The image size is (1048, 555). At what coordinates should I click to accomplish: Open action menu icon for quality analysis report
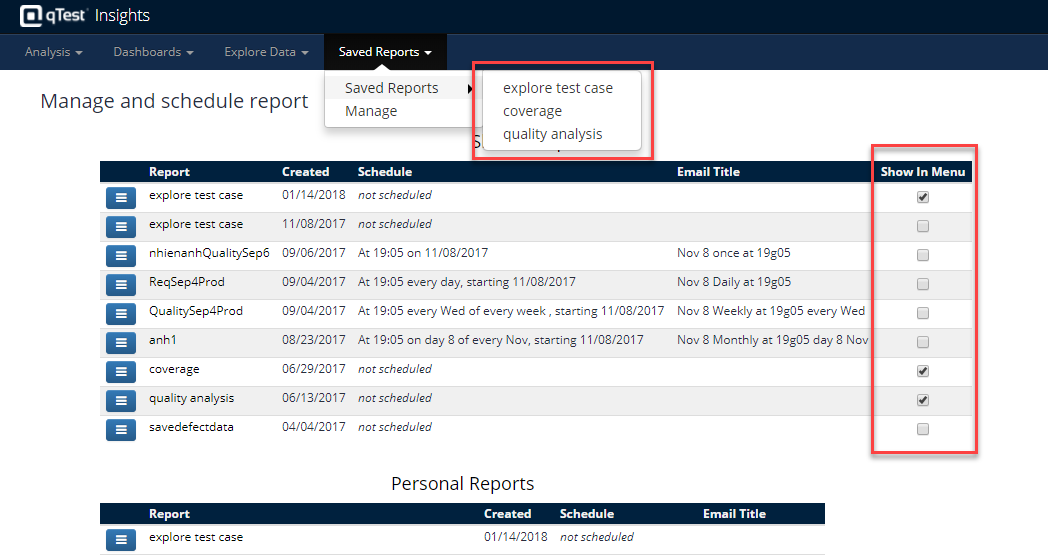pyautogui.click(x=120, y=401)
